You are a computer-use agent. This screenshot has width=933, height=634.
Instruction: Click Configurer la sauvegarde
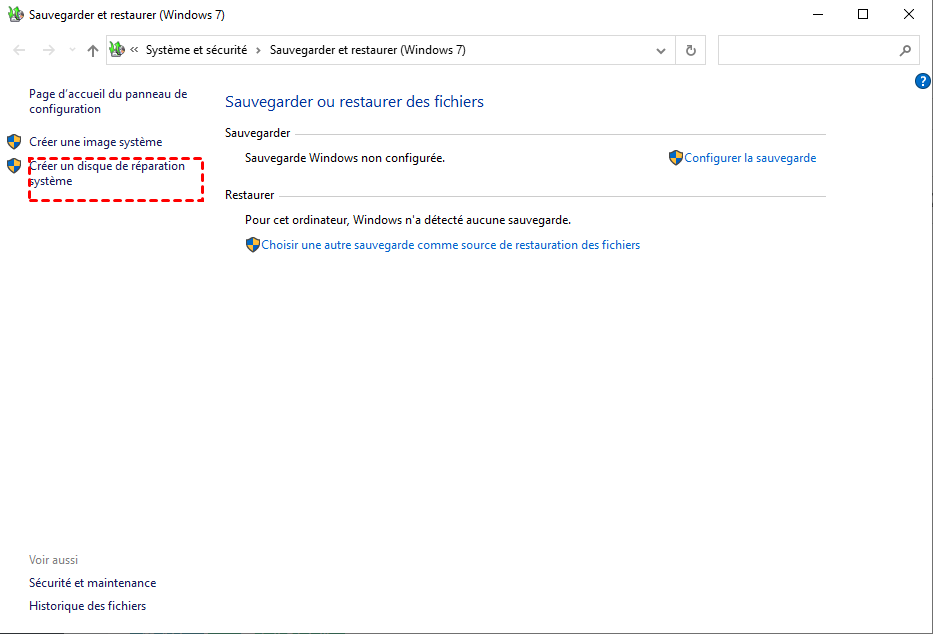coord(750,158)
